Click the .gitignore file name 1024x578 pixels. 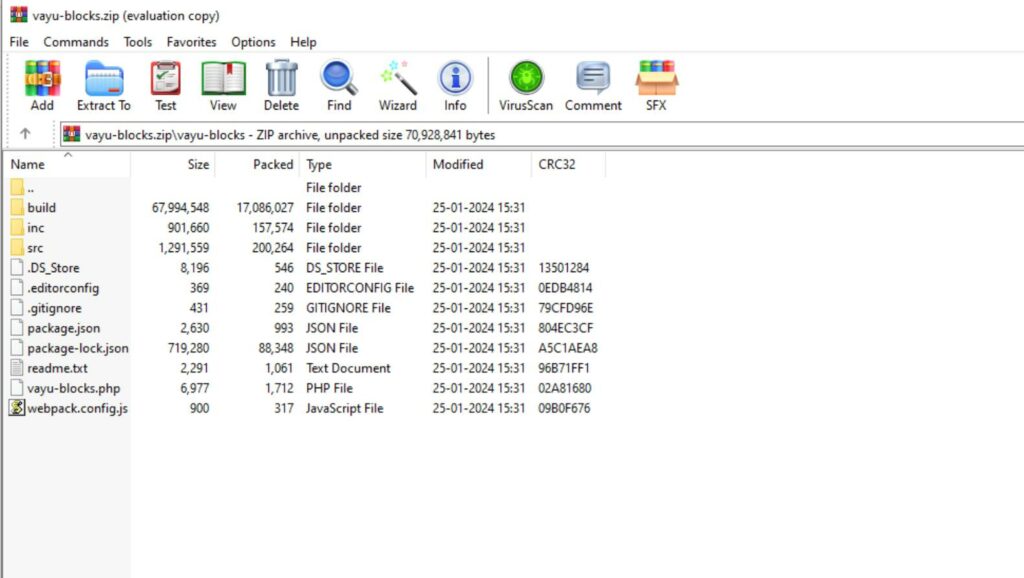click(54, 308)
